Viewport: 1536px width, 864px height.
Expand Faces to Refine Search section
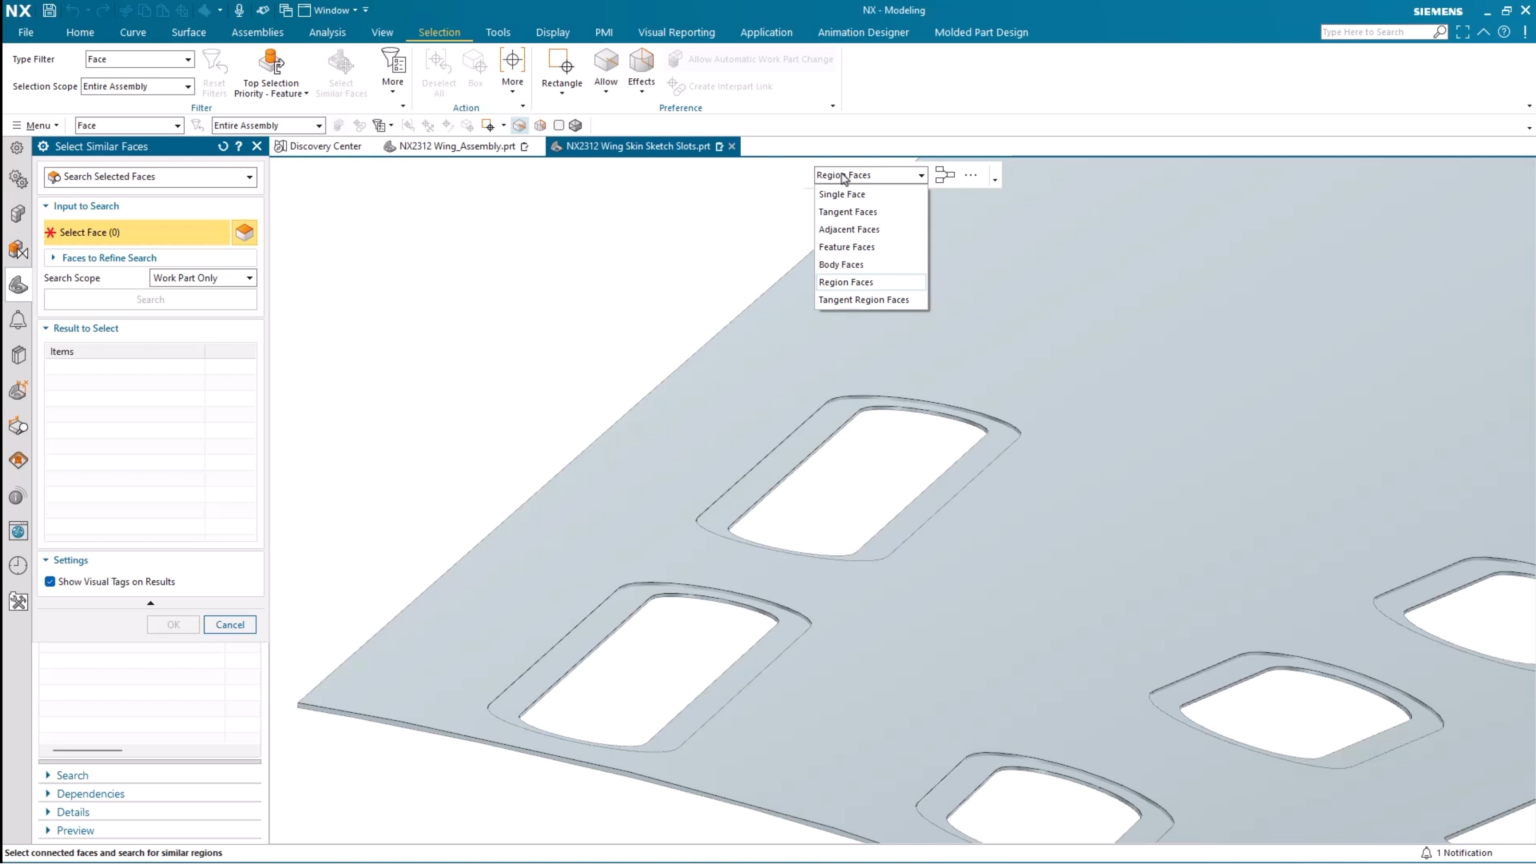coord(108,258)
